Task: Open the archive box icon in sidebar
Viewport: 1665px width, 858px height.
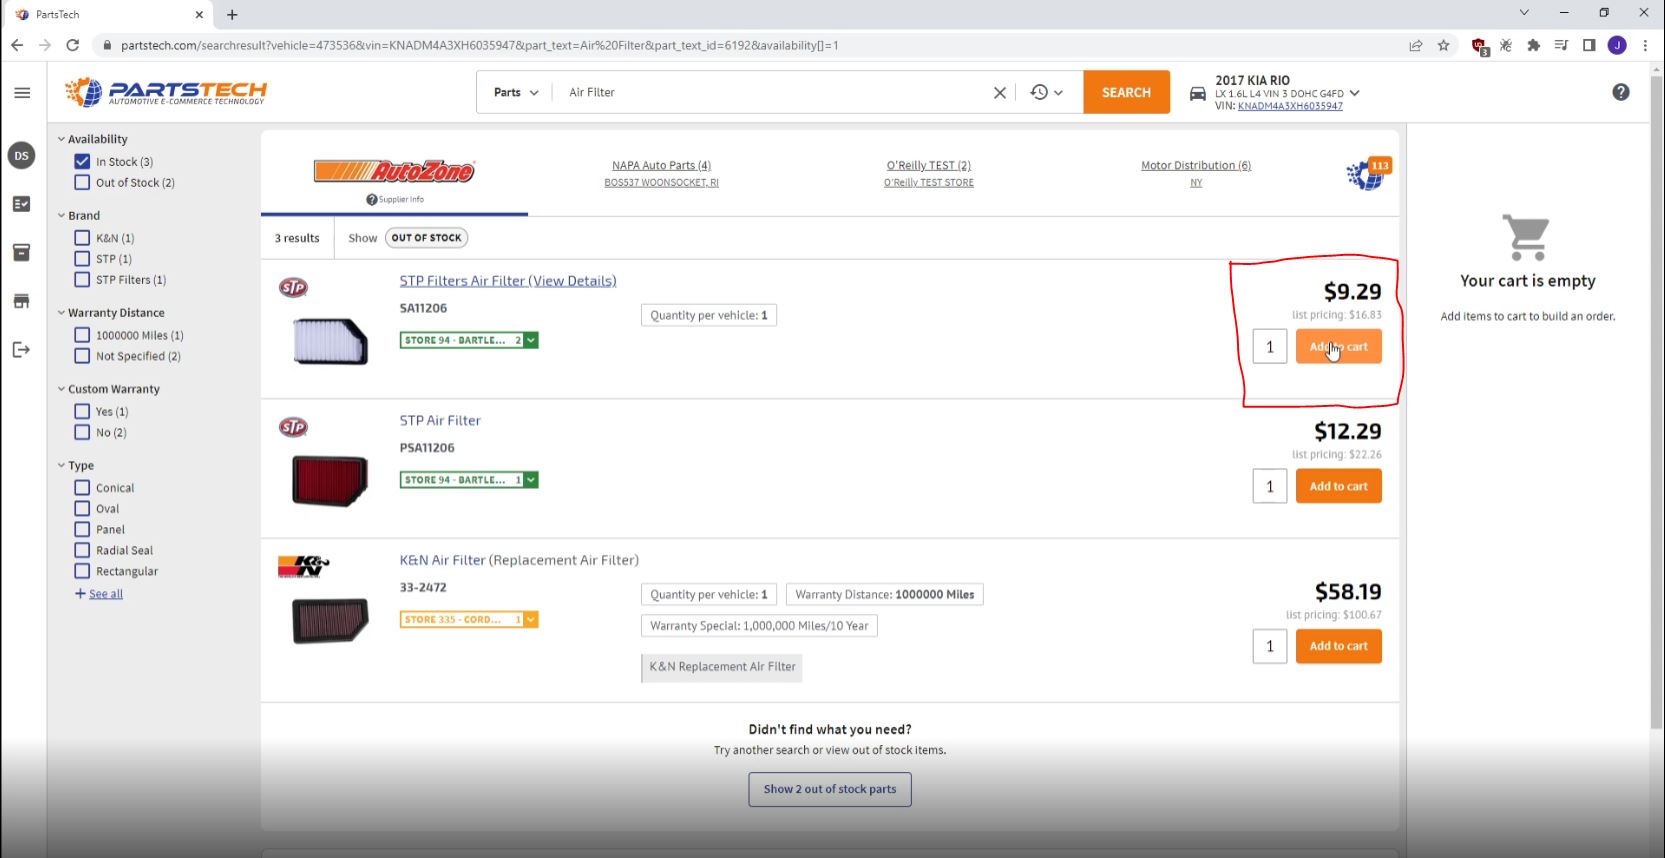Action: point(21,253)
